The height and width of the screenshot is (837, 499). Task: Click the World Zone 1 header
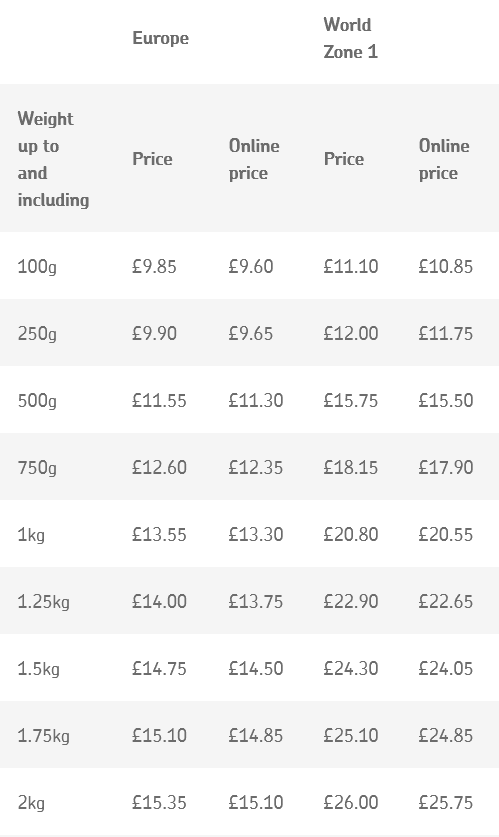[x=351, y=38]
